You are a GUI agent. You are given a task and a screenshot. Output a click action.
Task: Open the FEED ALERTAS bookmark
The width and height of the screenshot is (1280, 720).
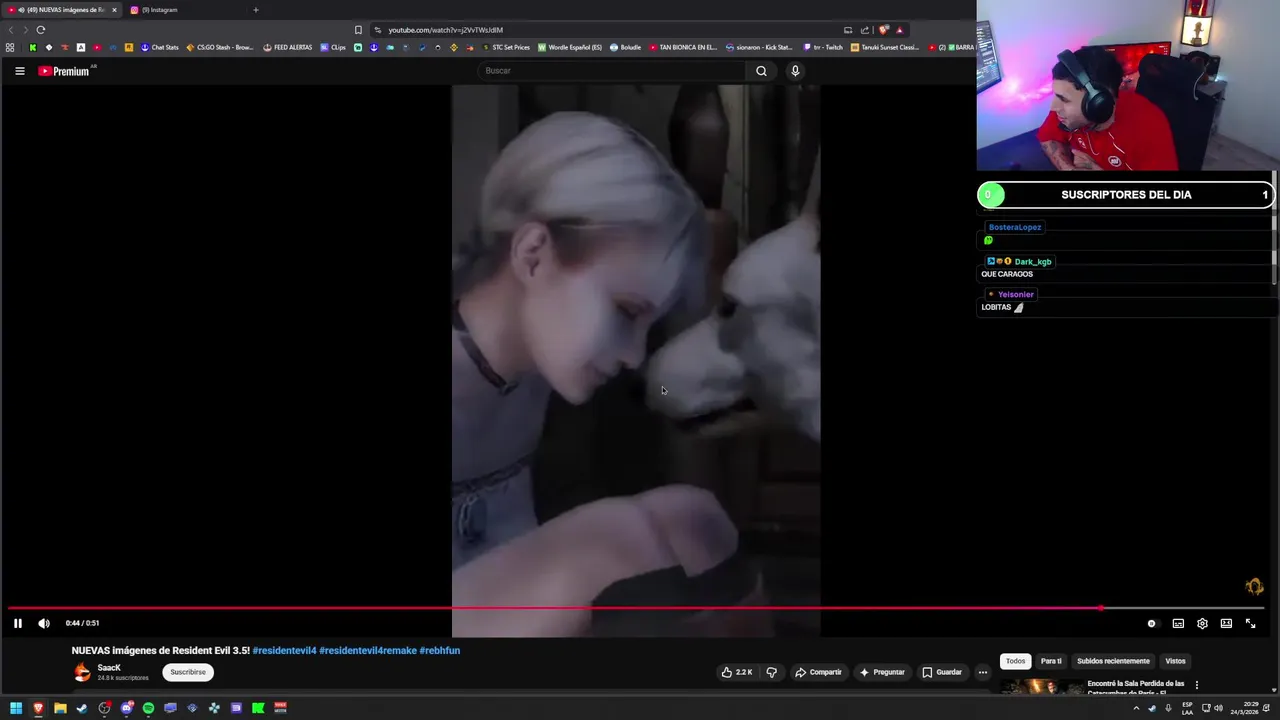click(x=288, y=47)
